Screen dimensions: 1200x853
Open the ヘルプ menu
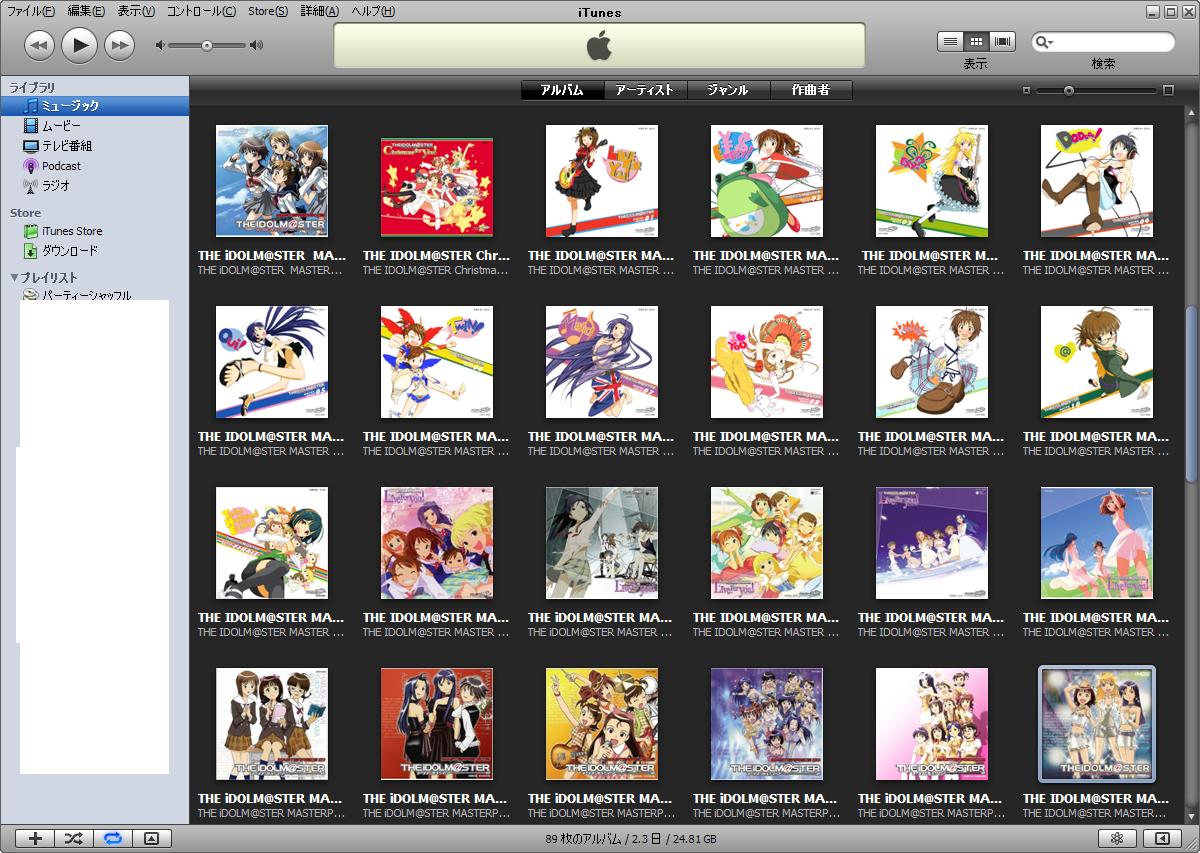coord(373,12)
